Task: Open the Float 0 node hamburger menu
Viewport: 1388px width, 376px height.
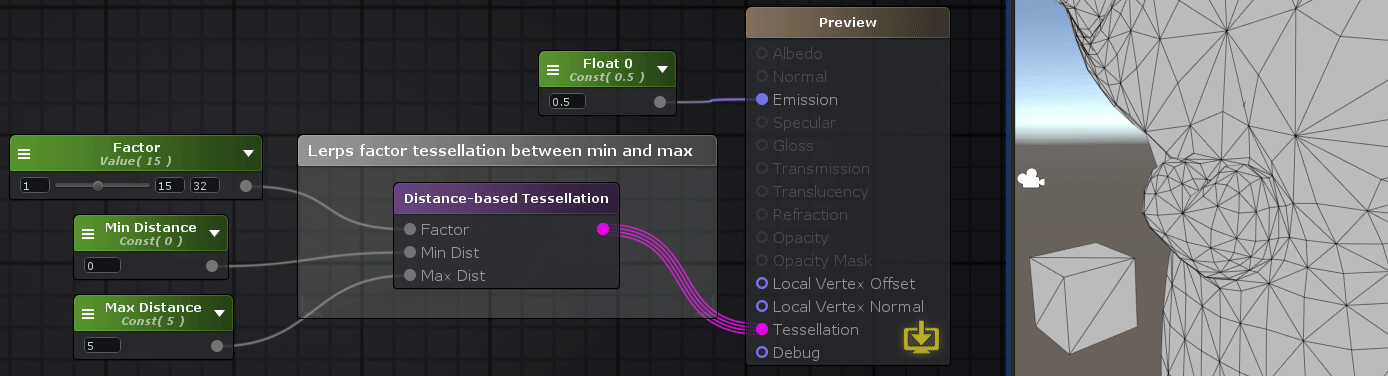Action: 552,70
